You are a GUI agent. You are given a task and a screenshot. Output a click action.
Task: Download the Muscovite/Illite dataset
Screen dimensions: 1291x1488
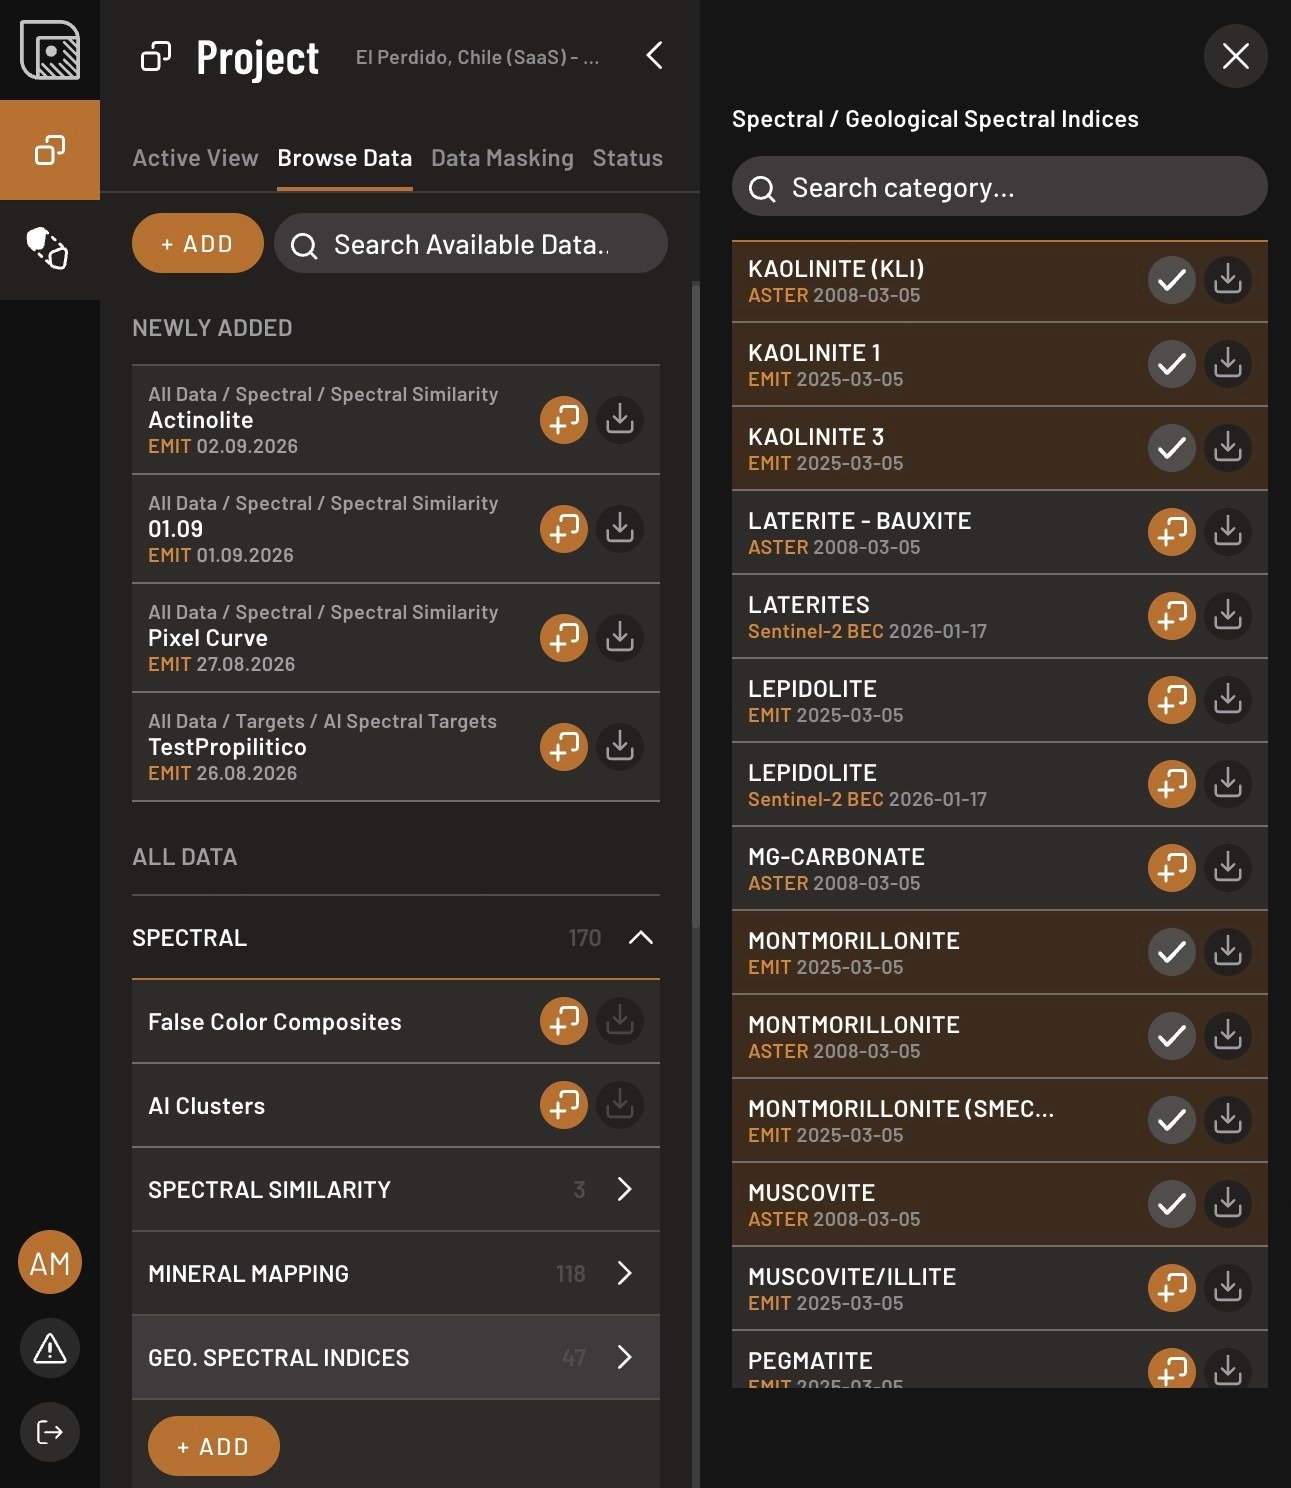1228,1288
